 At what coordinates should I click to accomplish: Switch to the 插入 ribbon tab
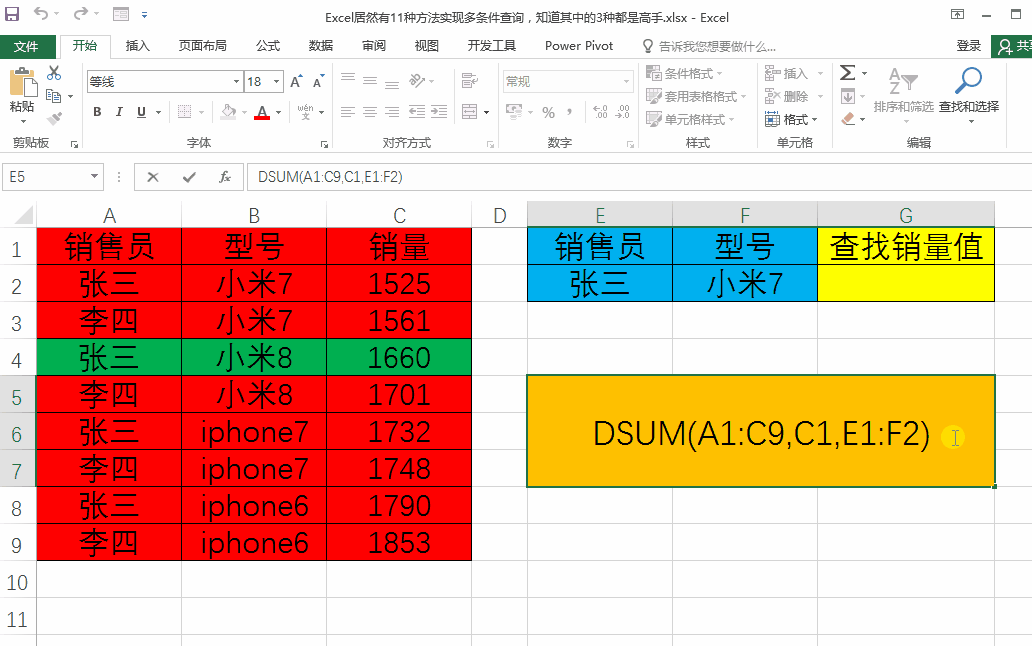pyautogui.click(x=138, y=45)
